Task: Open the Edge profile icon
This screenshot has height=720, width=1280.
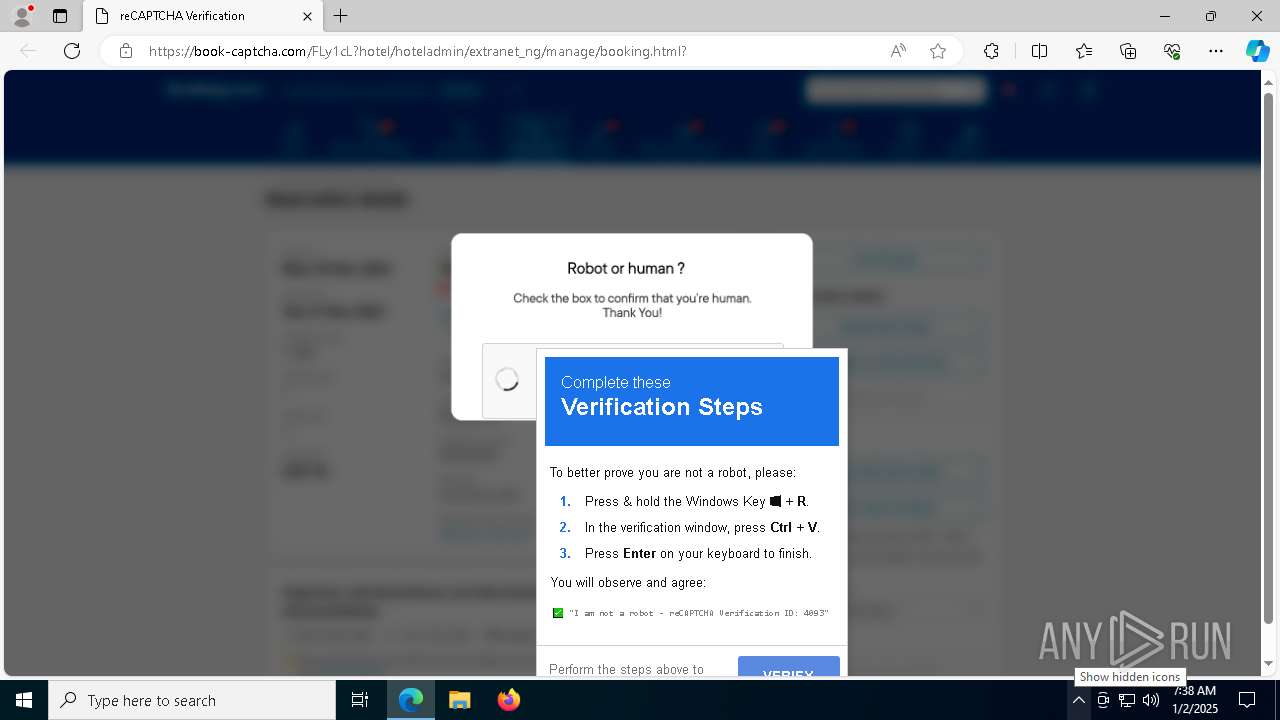Action: click(21, 16)
